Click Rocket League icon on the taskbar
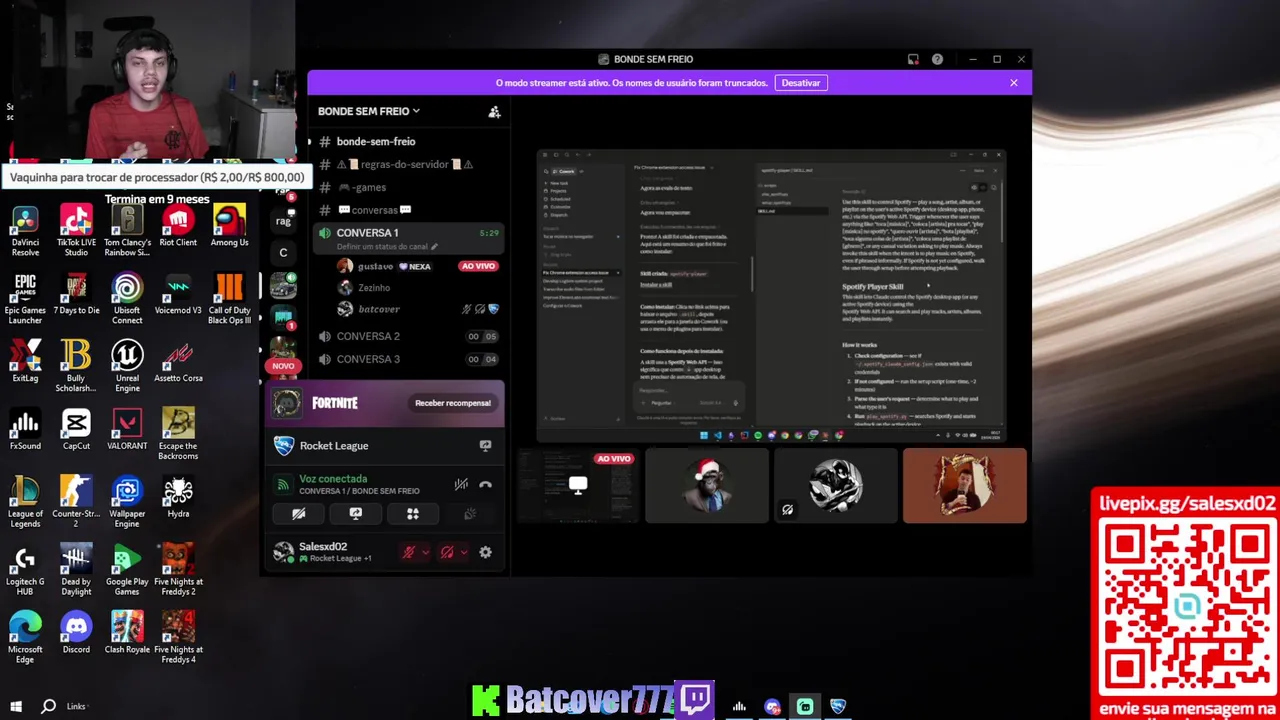Viewport: 1280px width, 720px height. pos(838,706)
